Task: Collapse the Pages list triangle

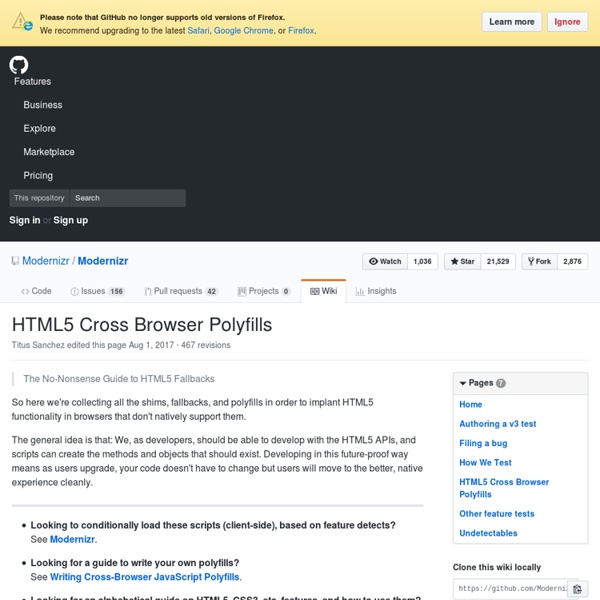Action: point(463,383)
